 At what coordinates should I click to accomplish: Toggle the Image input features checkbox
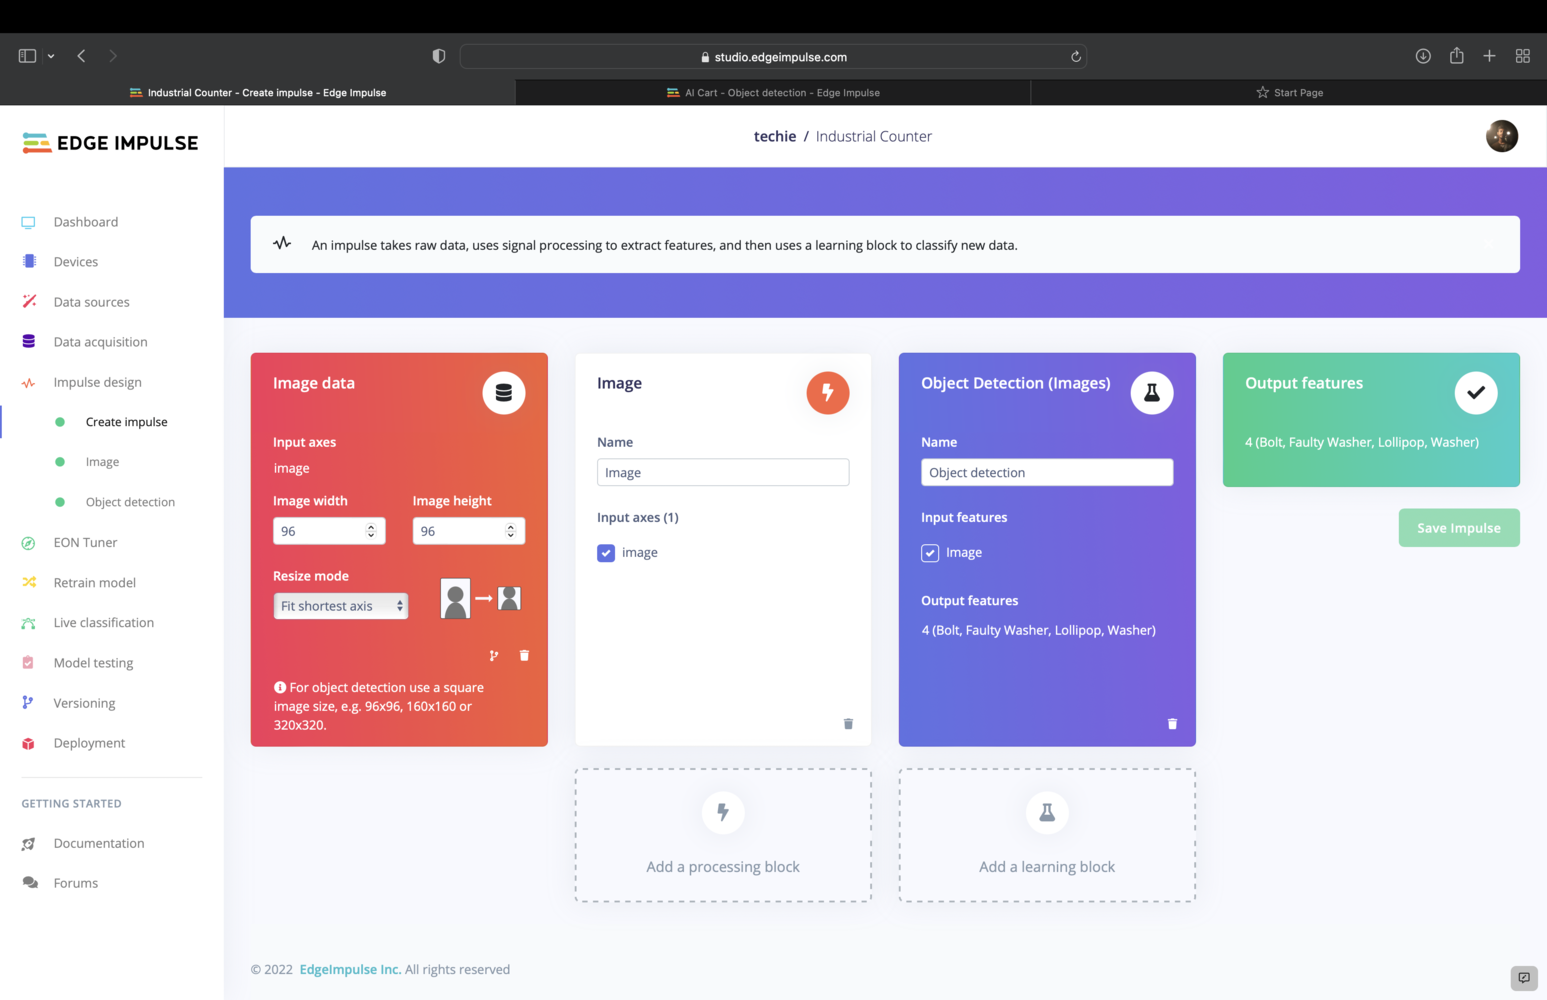(930, 553)
